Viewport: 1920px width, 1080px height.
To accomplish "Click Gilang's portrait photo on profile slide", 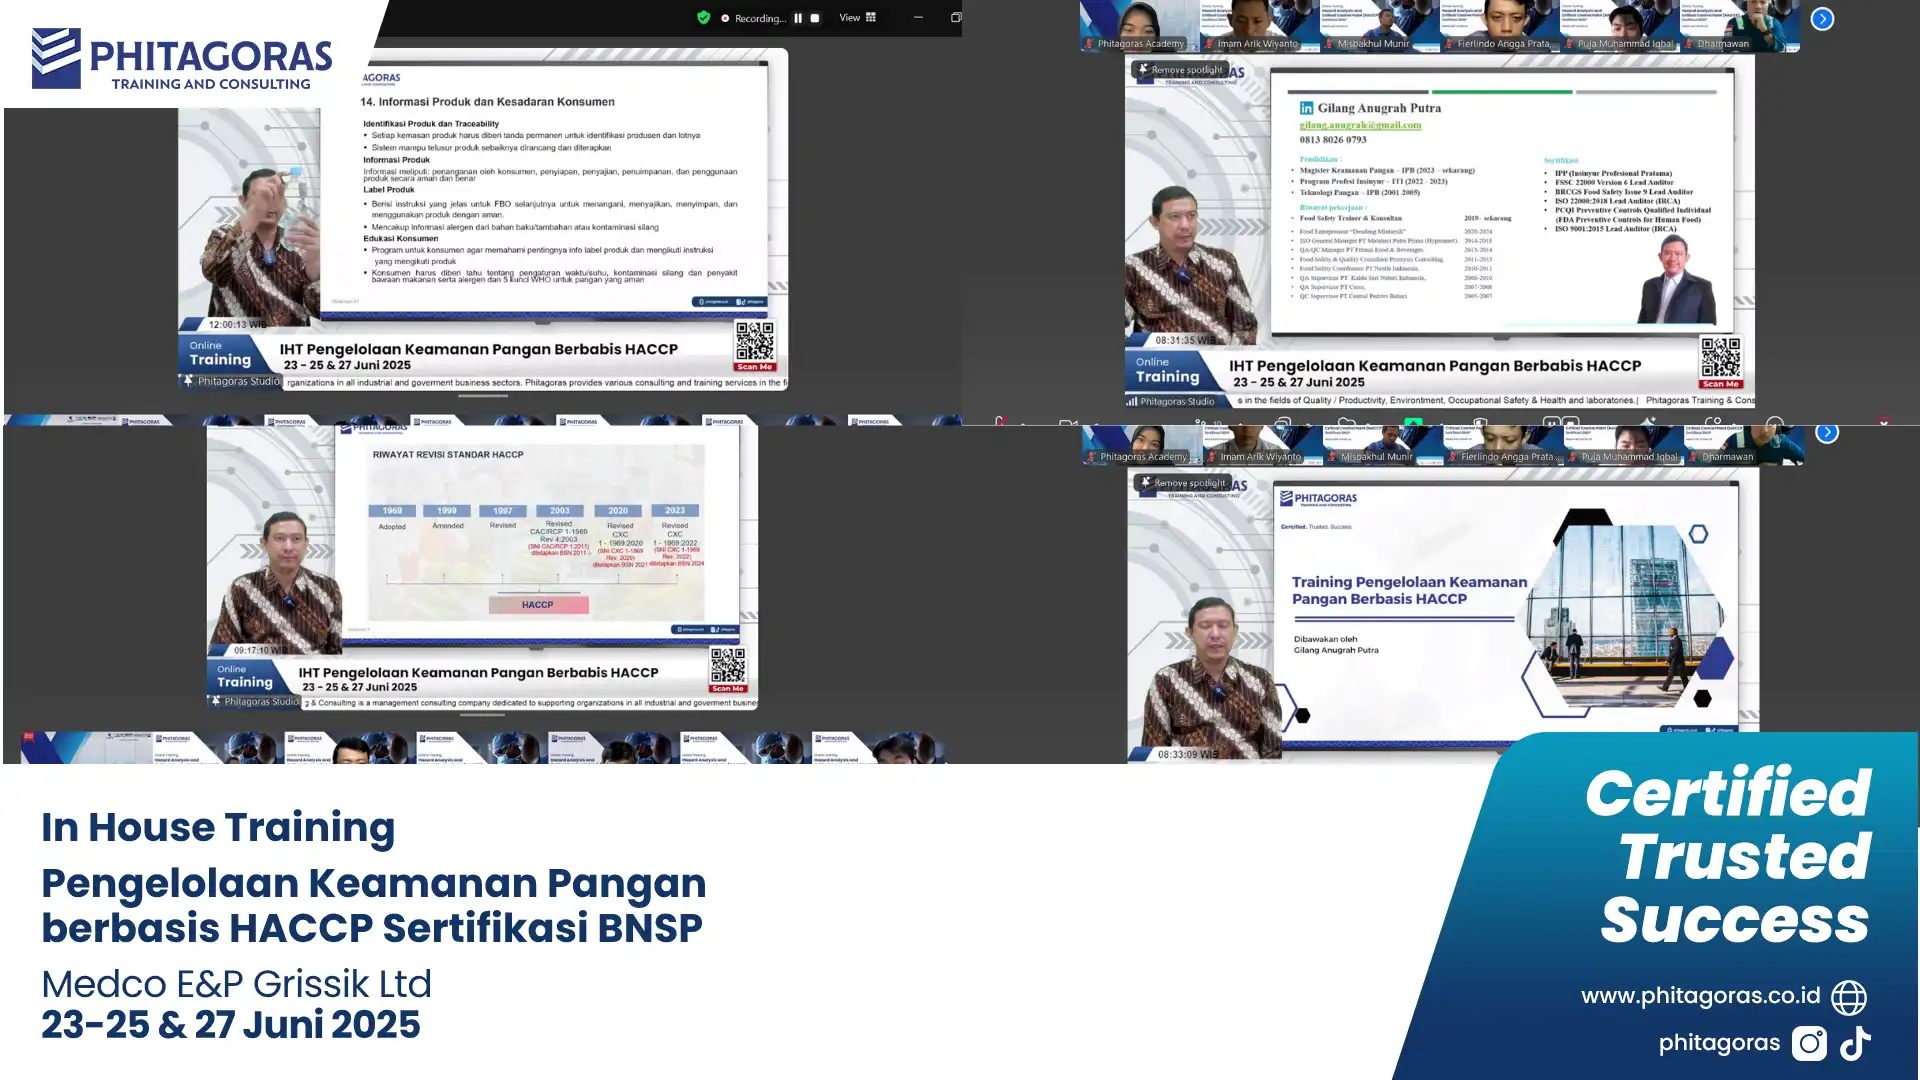I will pos(1678,279).
